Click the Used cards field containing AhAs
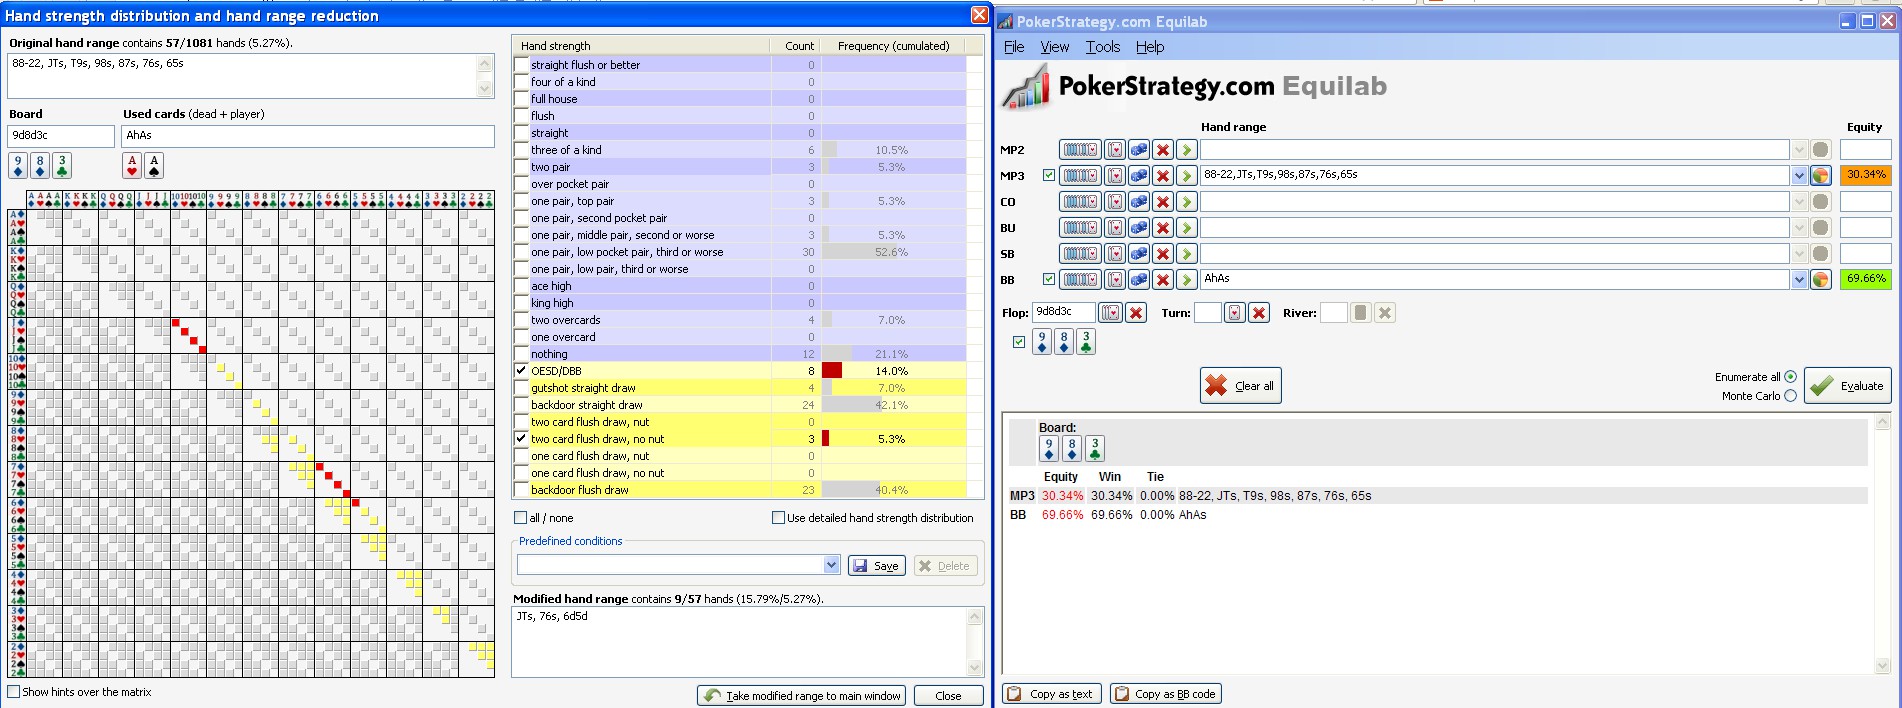 (308, 136)
